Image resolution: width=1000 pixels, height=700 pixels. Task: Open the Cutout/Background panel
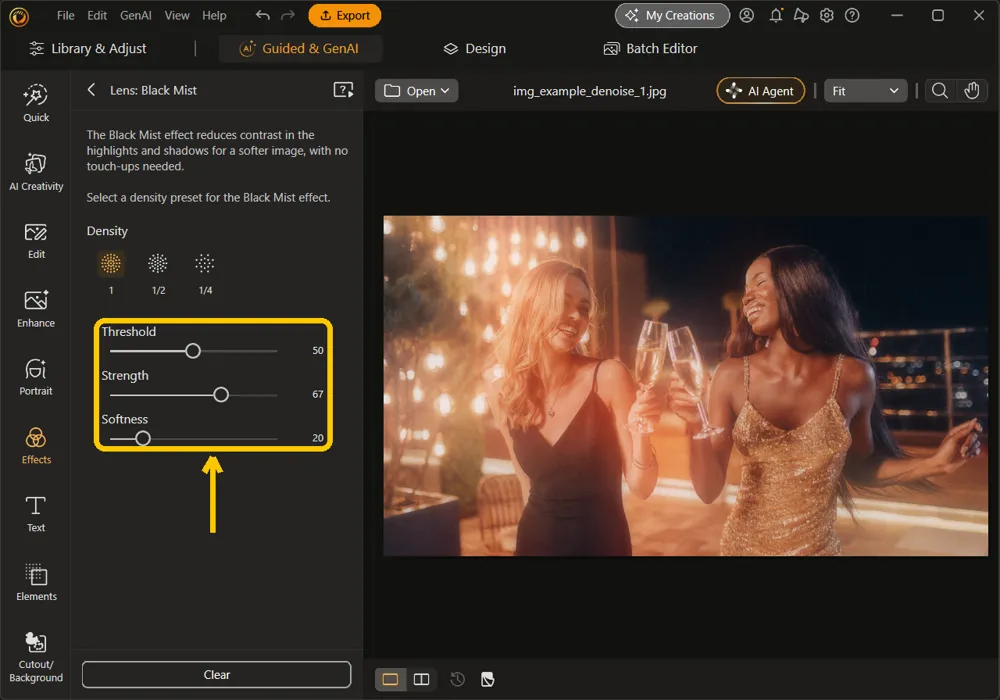point(36,657)
